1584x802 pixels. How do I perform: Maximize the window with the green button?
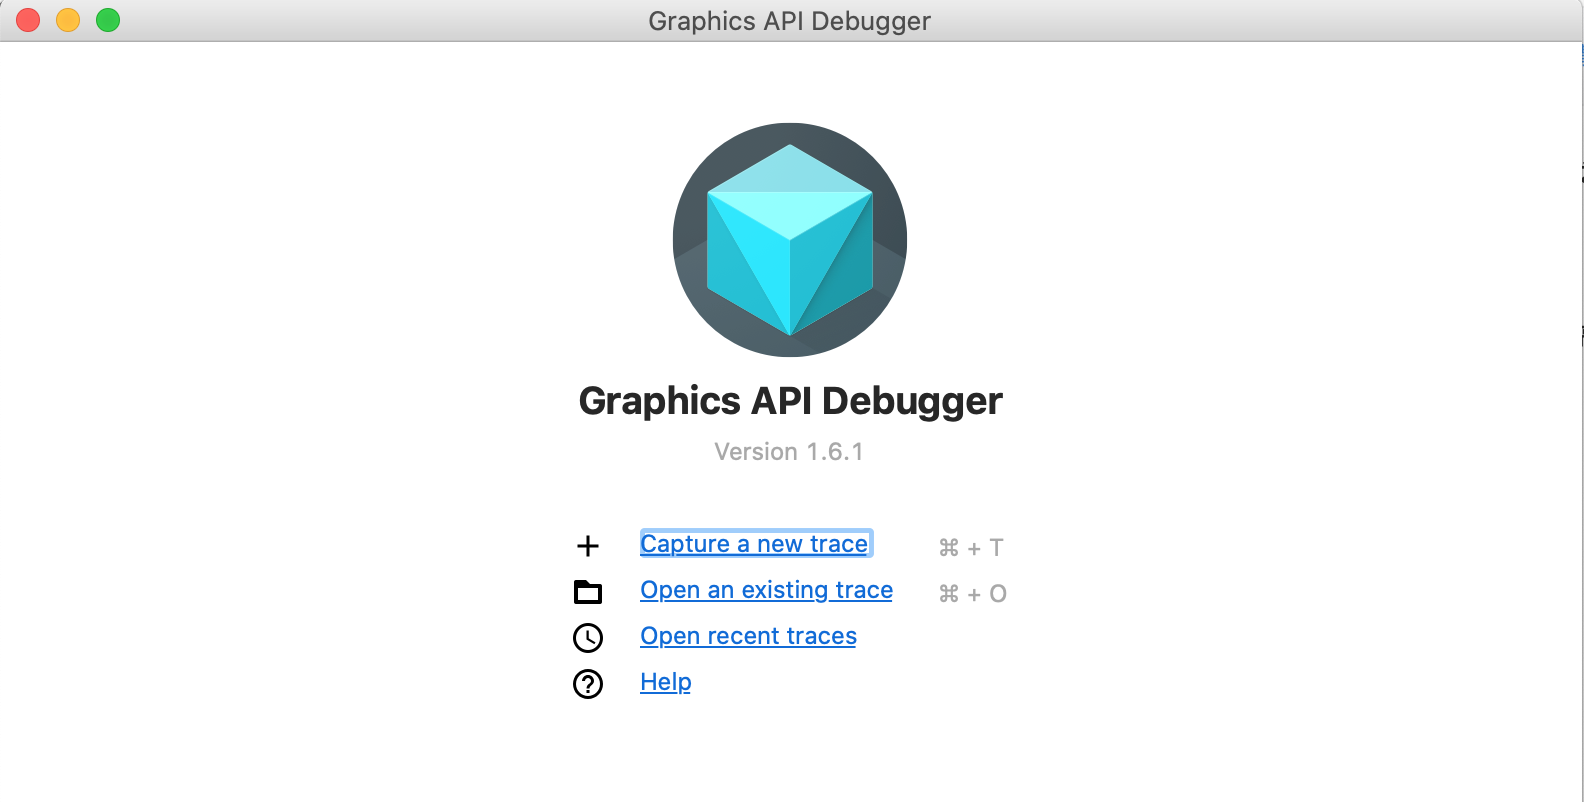[x=108, y=20]
